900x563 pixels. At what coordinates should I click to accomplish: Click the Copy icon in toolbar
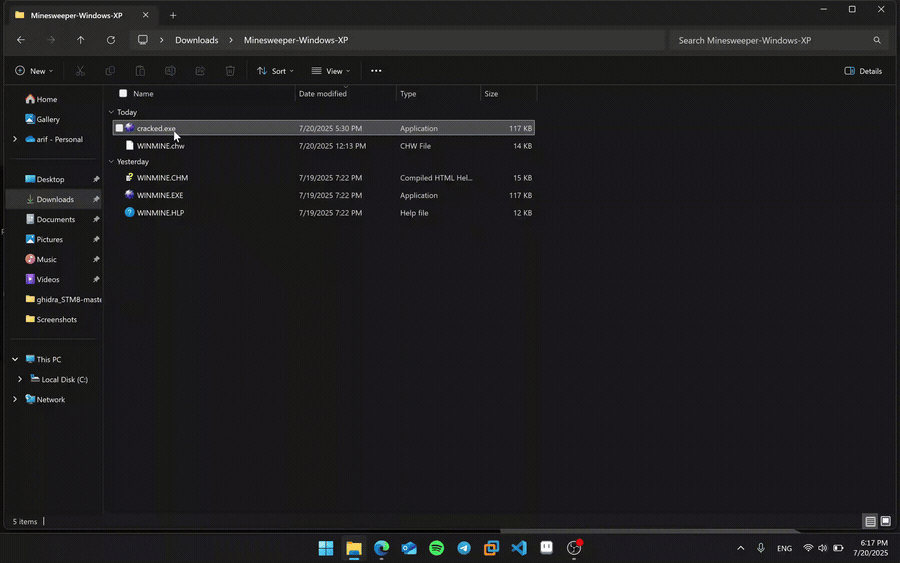pos(110,71)
